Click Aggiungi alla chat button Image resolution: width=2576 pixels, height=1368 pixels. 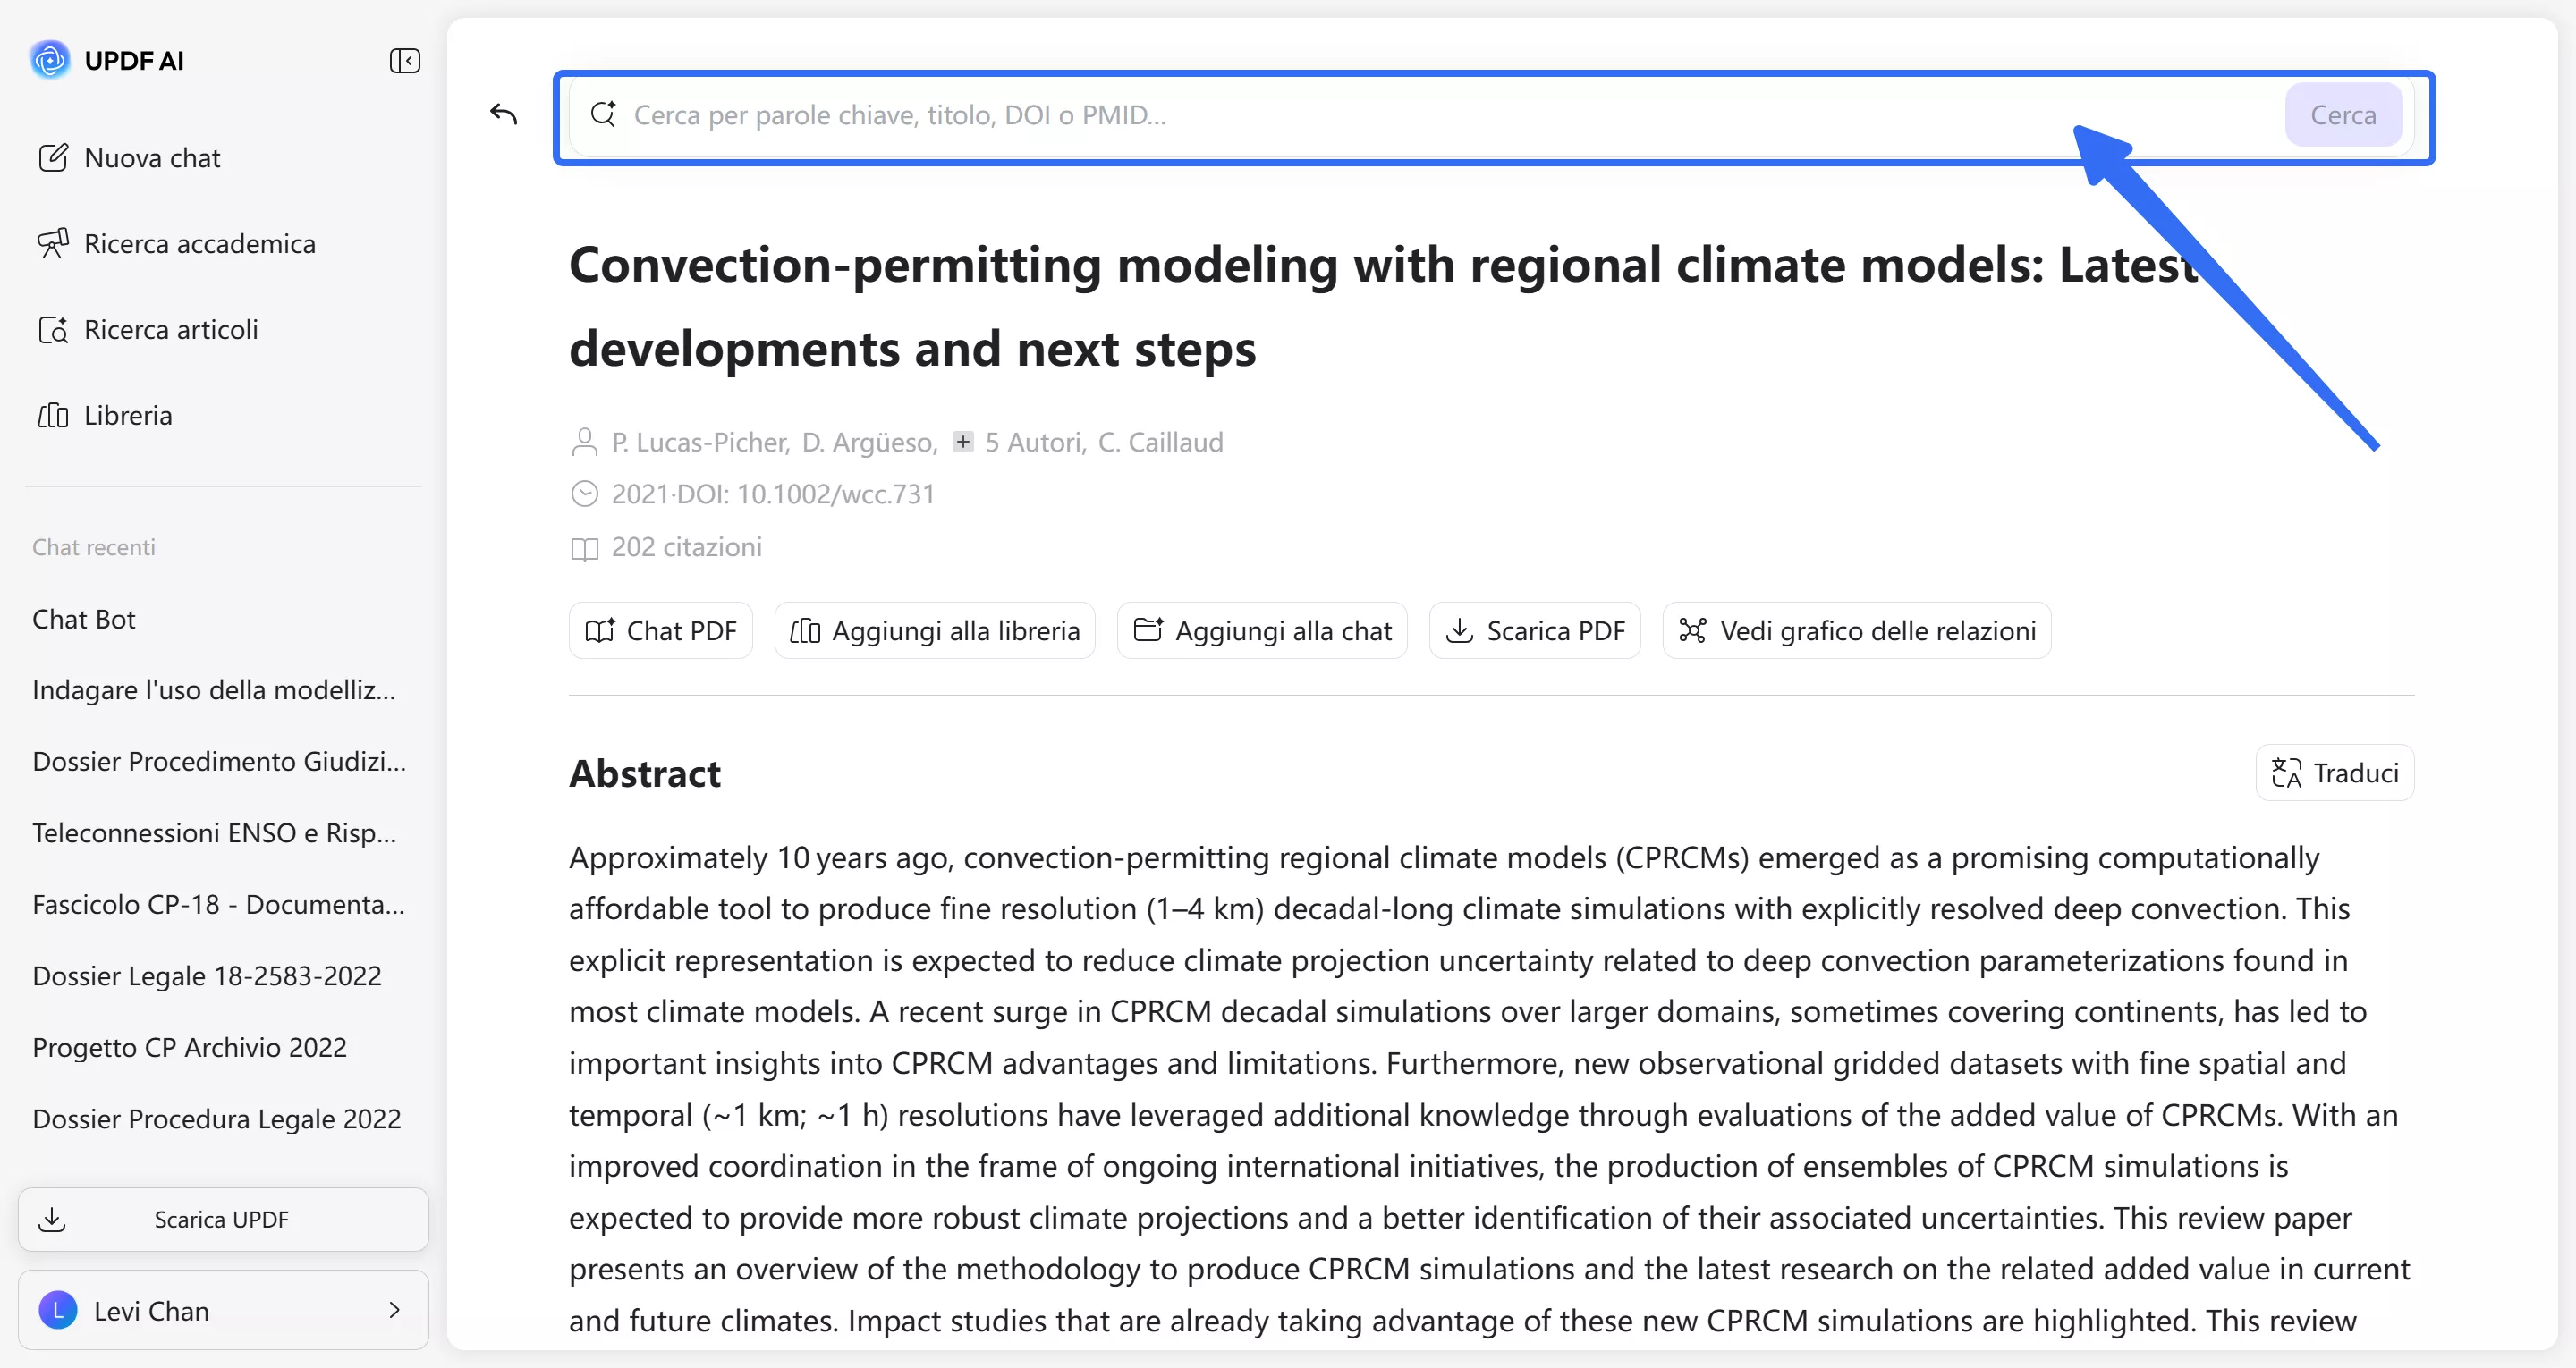tap(1262, 631)
